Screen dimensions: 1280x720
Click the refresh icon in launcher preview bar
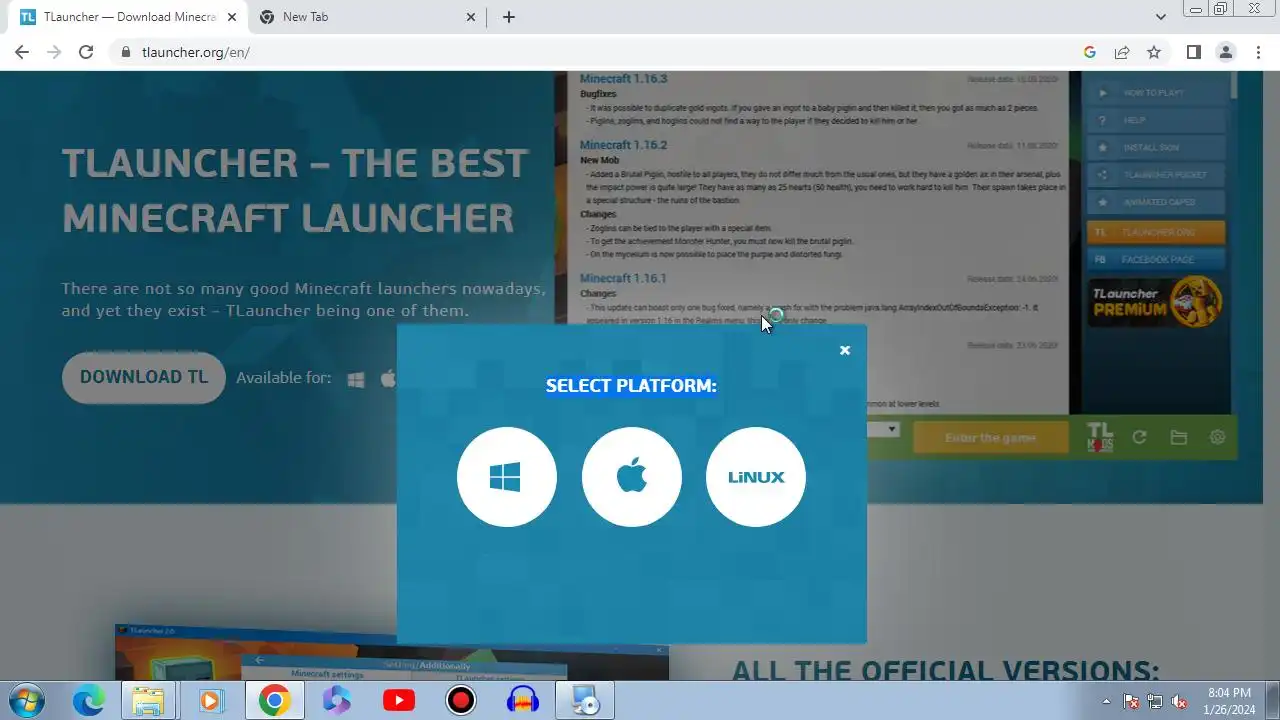pos(1139,437)
